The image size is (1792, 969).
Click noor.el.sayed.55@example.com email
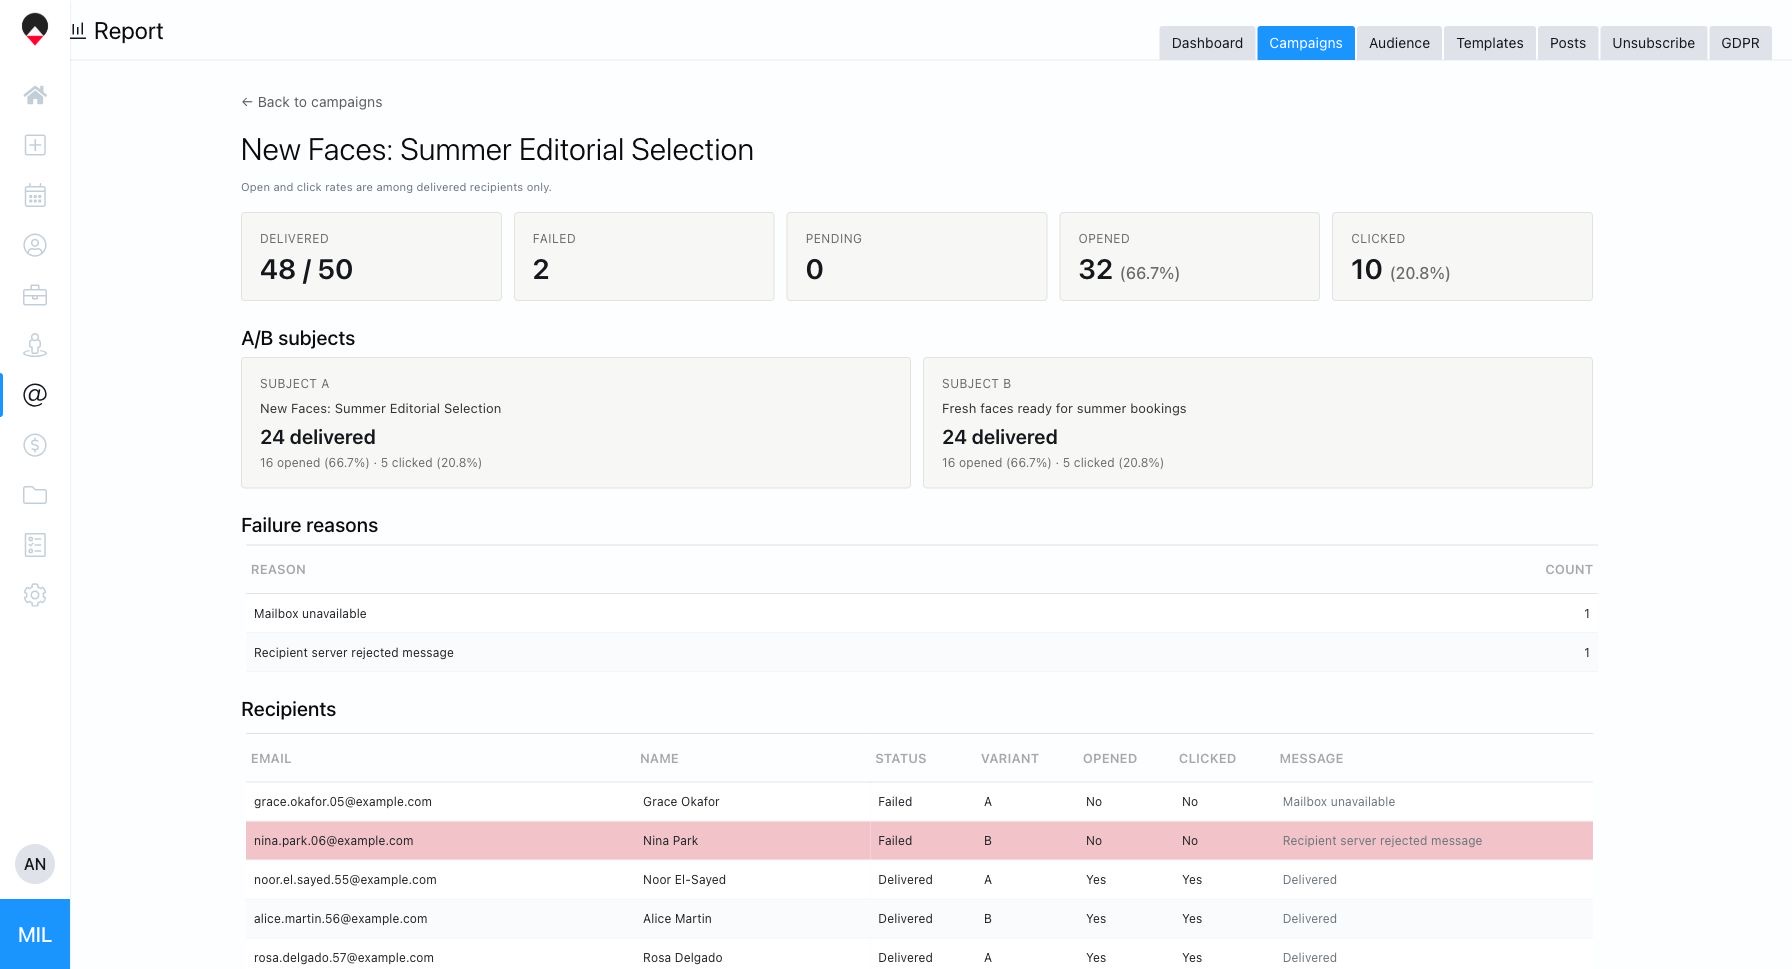pyautogui.click(x=345, y=880)
